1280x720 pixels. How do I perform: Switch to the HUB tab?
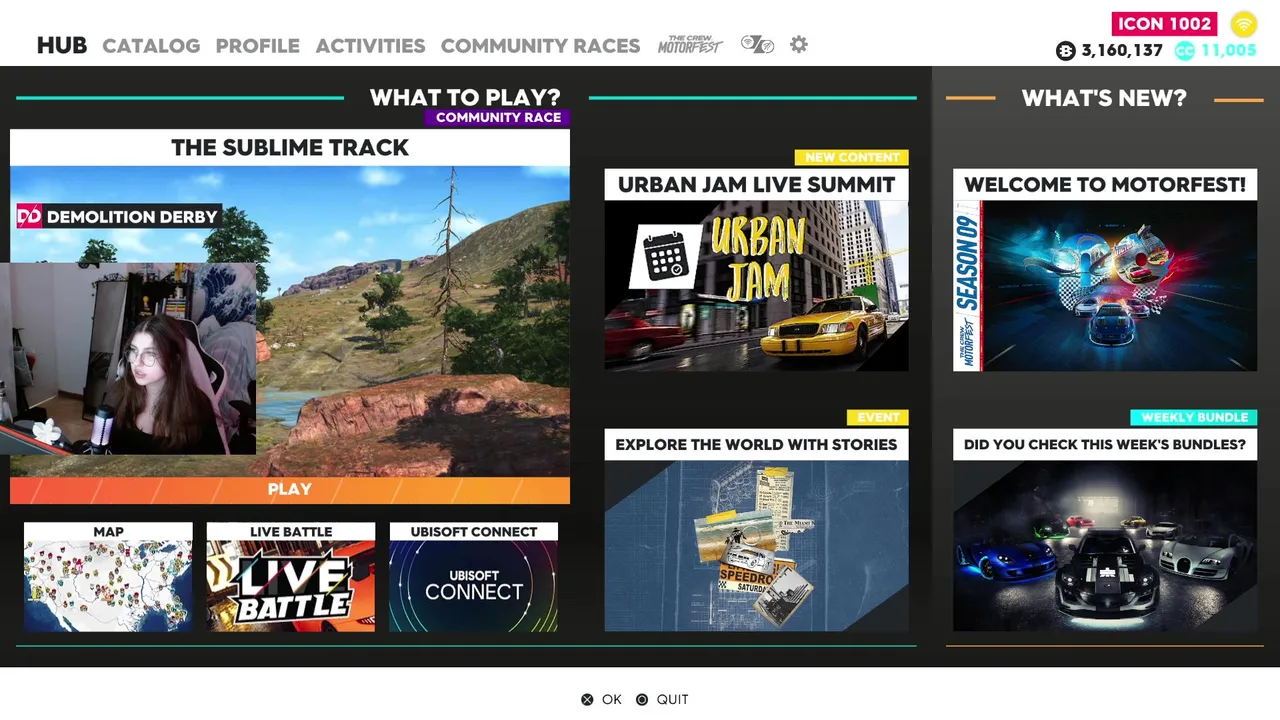click(62, 46)
